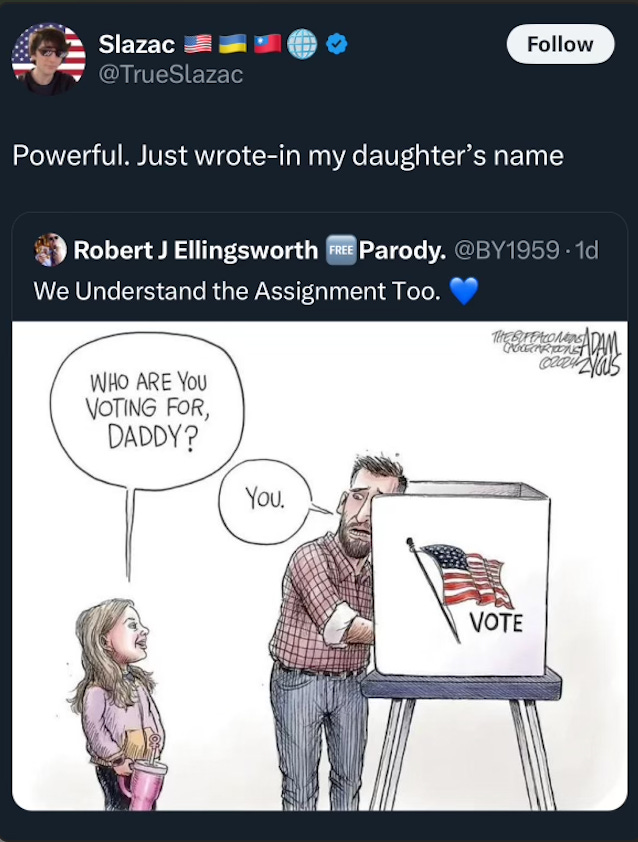The height and width of the screenshot is (842, 638).
Task: Click the 'Who are you voting for' speech bubble
Action: 147,411
